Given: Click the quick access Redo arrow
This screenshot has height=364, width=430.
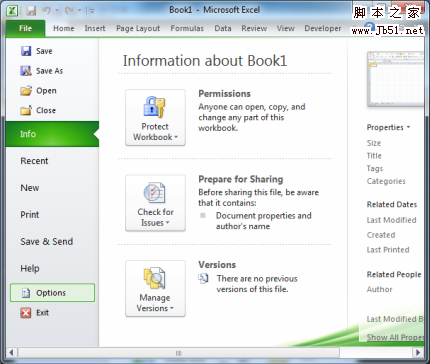Looking at the screenshot, I should click(x=69, y=11).
